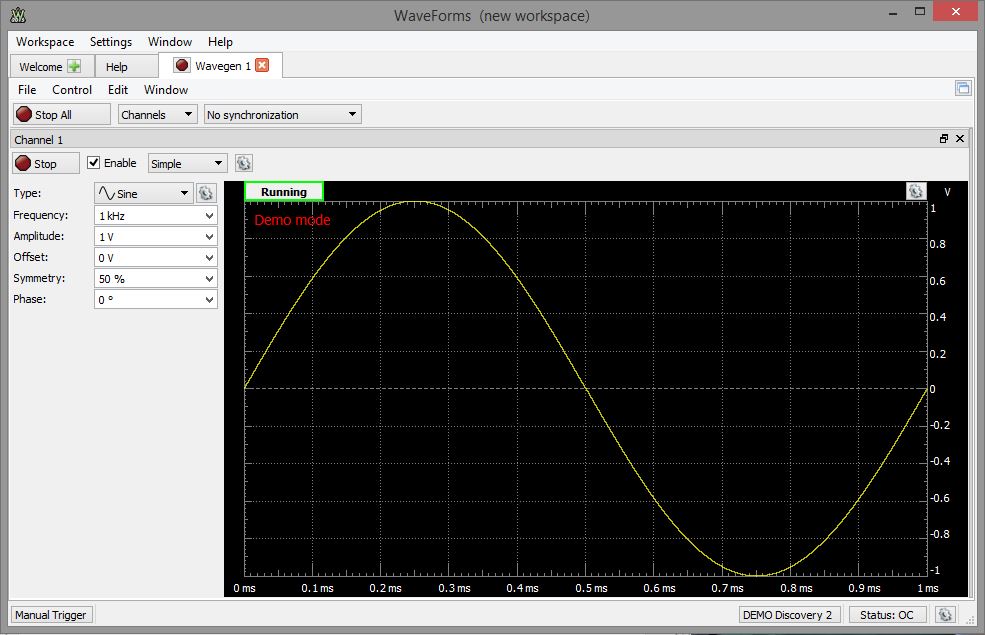Open the No synchronization dropdown
985x635 pixels.
(x=280, y=114)
